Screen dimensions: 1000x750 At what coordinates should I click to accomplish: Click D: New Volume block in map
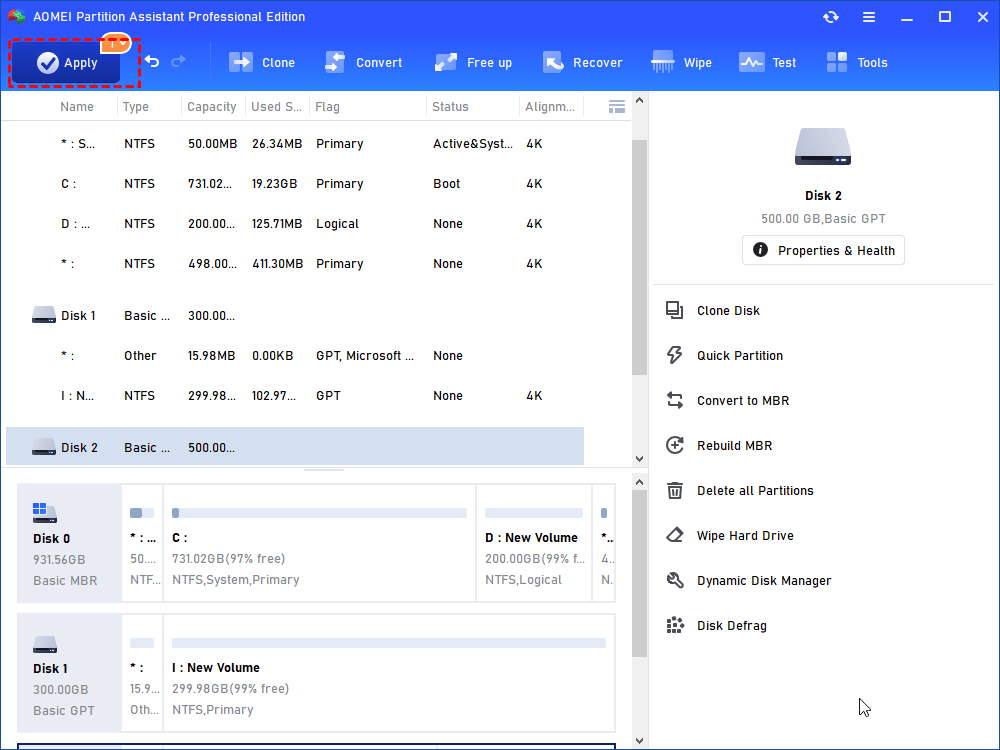[534, 543]
